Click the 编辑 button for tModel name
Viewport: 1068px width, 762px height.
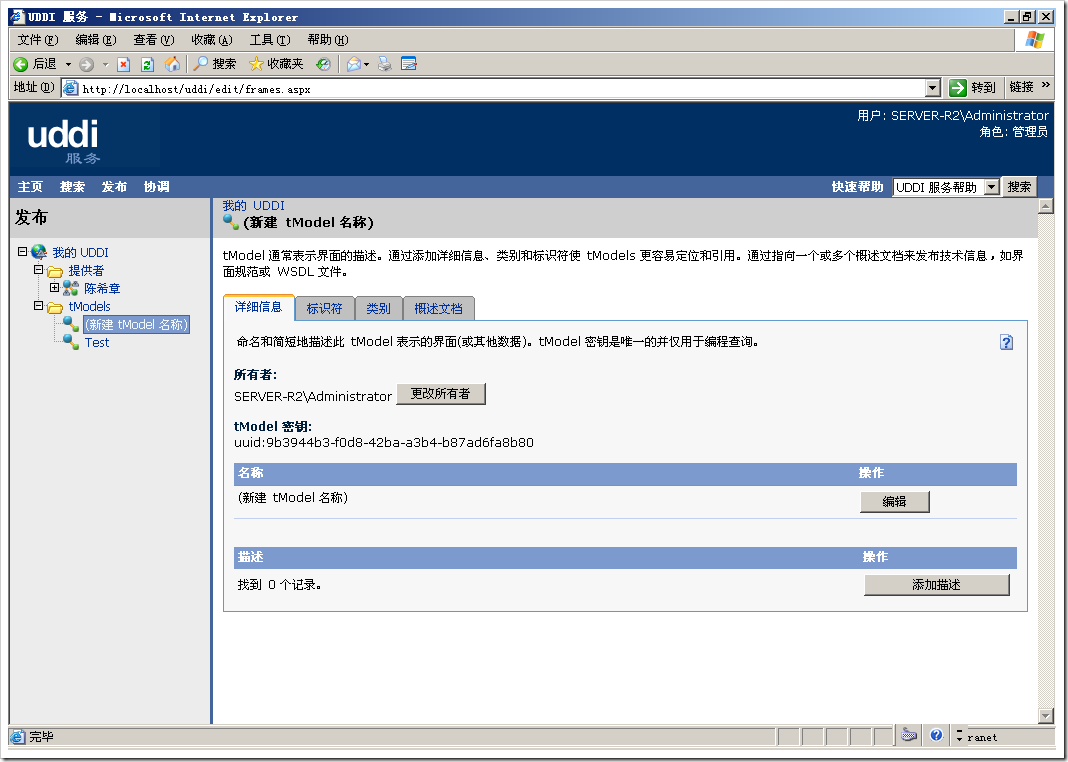tap(894, 502)
